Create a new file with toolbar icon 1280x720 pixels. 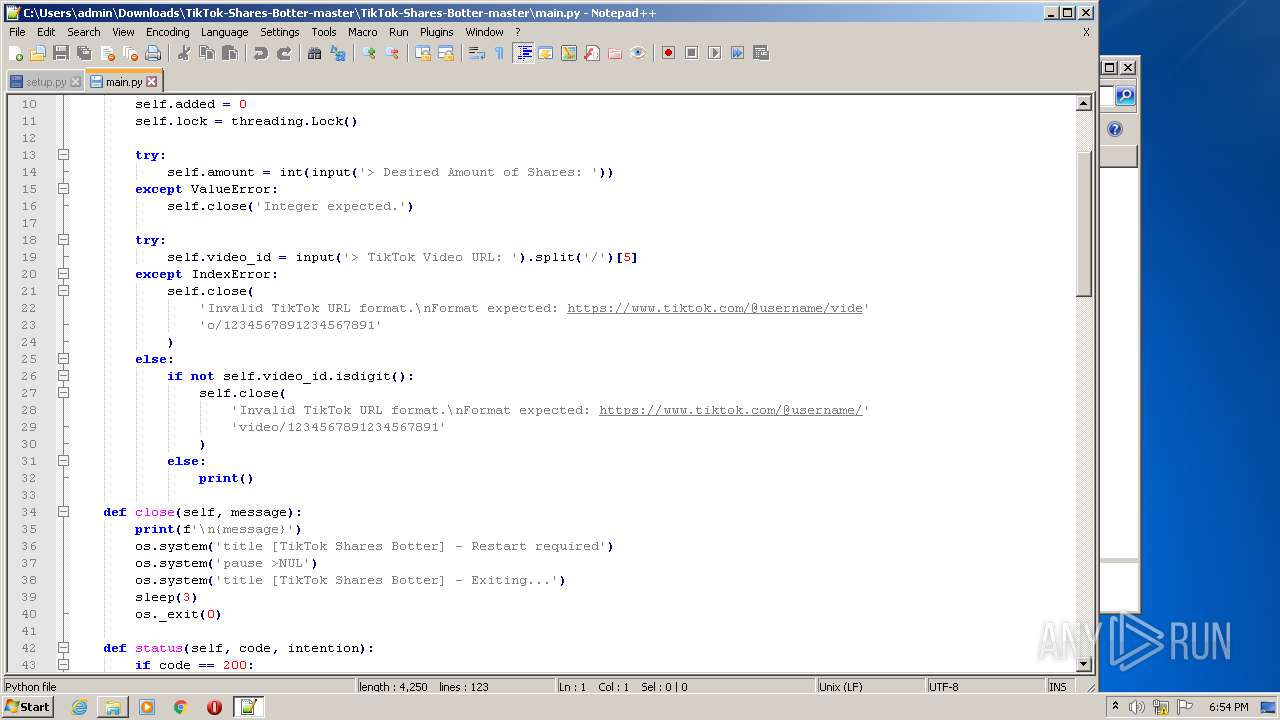pos(16,53)
